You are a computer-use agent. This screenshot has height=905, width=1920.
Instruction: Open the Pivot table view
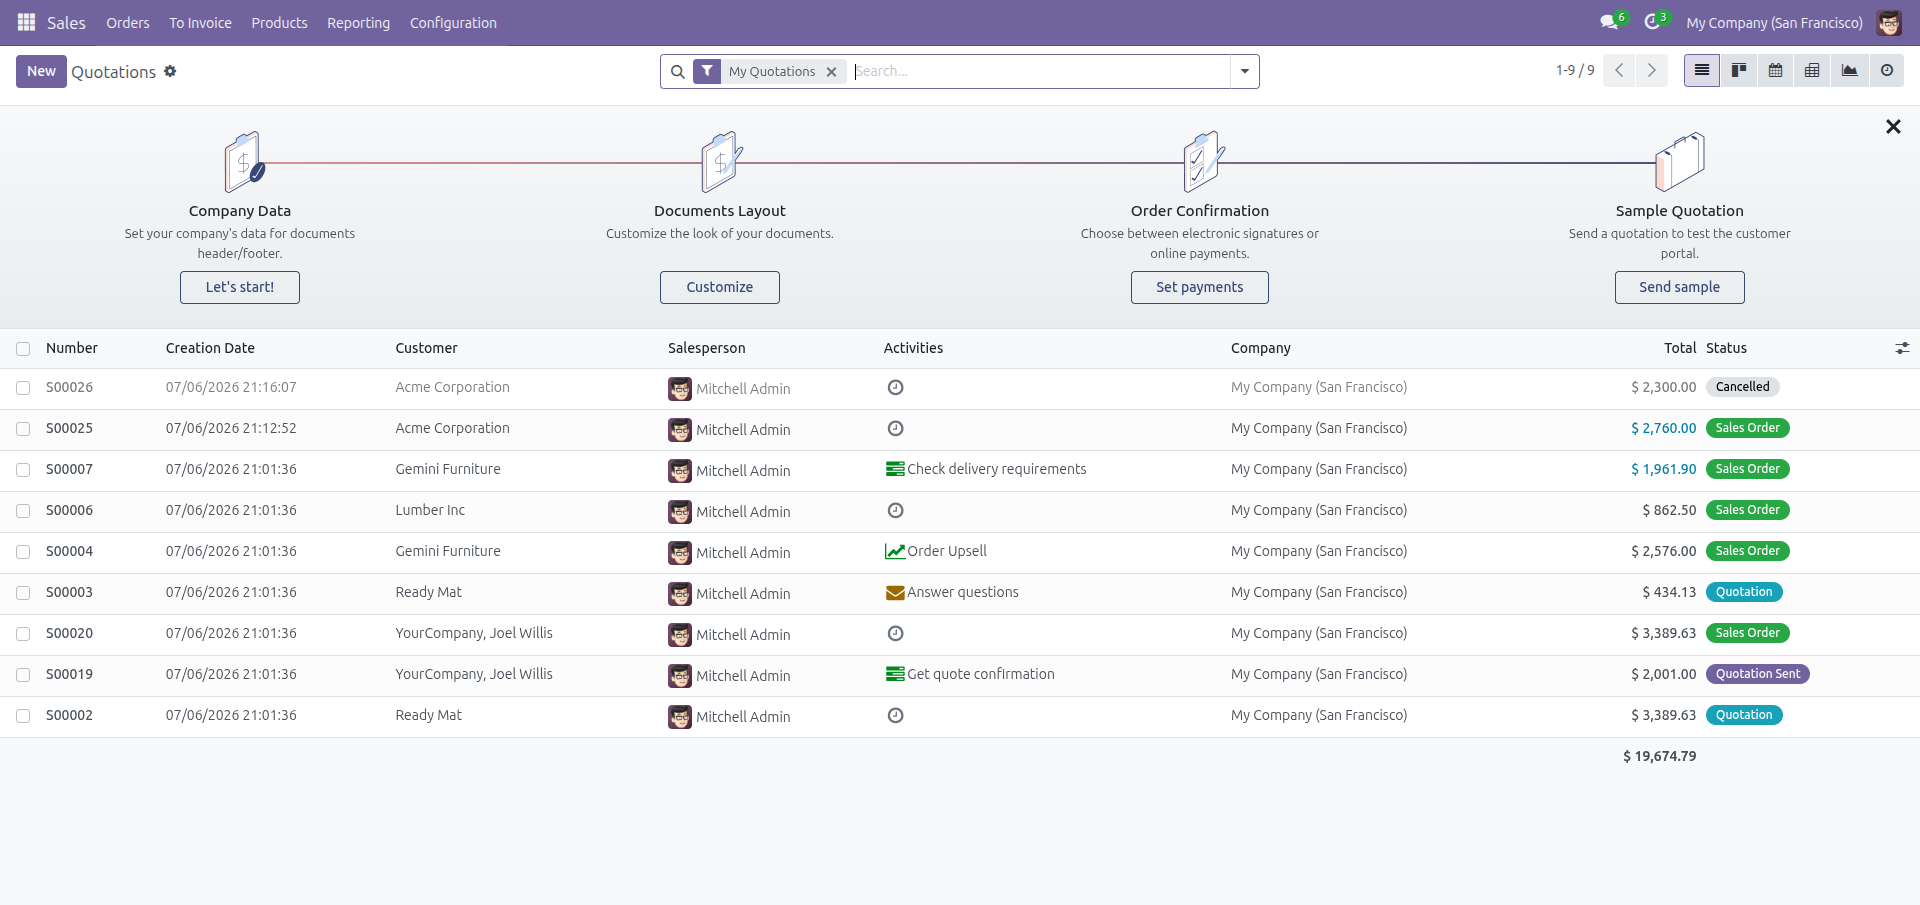[x=1812, y=71]
